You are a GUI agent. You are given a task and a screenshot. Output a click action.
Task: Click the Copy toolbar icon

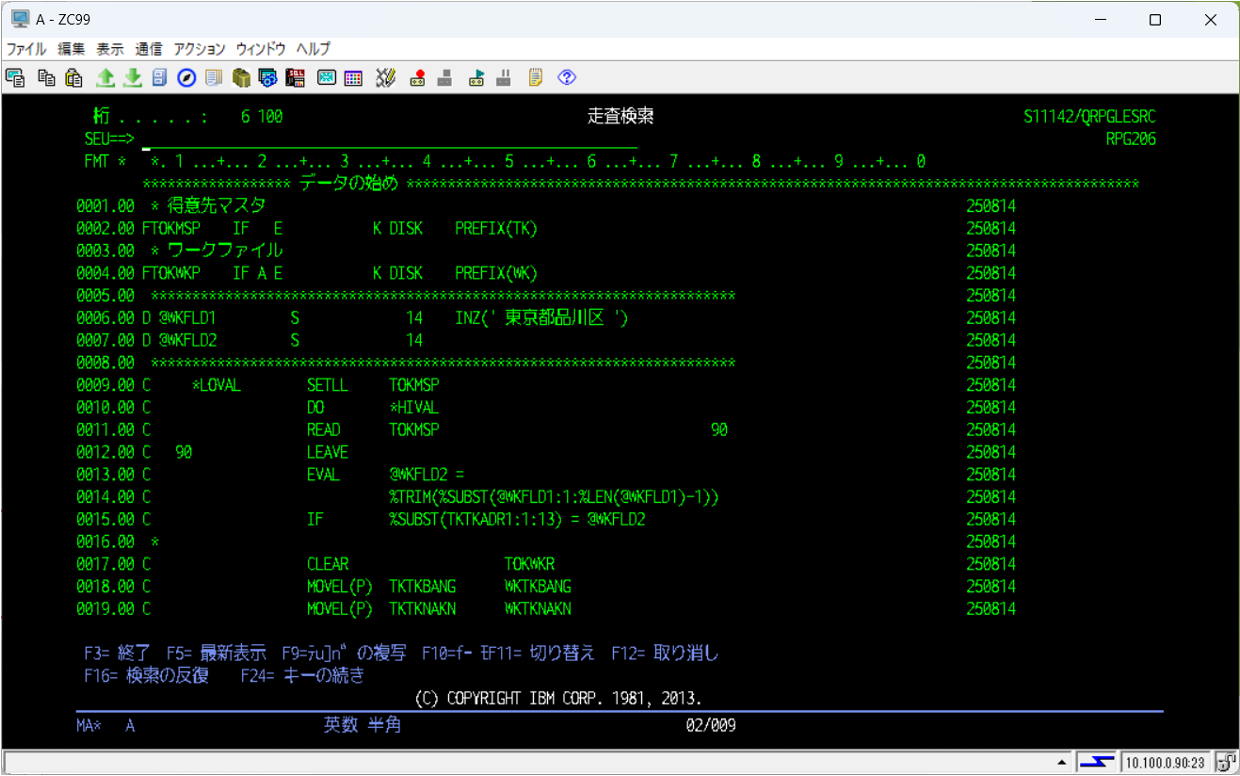click(x=46, y=77)
